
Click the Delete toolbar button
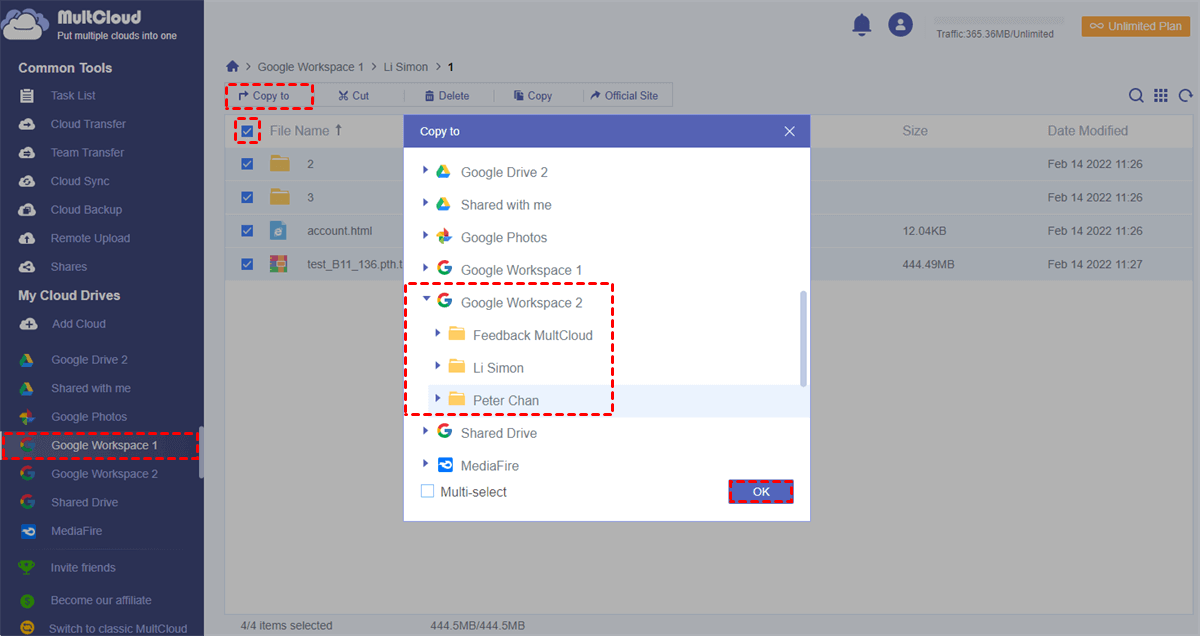coord(446,96)
